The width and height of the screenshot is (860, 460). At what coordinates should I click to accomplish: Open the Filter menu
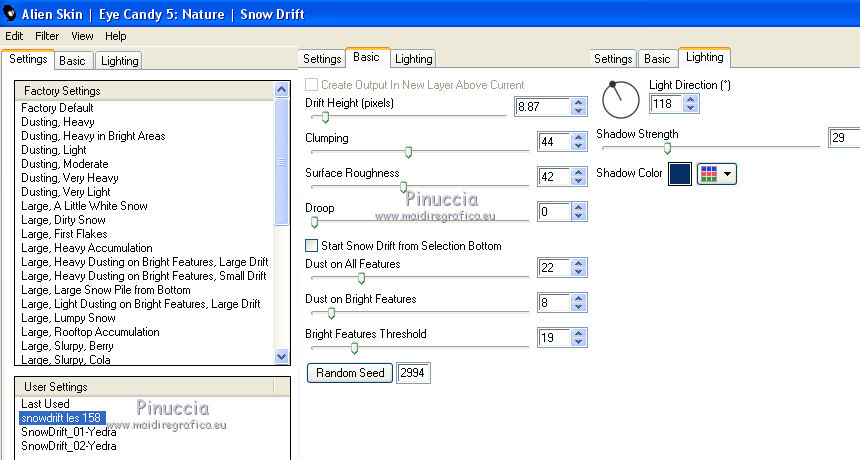tap(47, 36)
